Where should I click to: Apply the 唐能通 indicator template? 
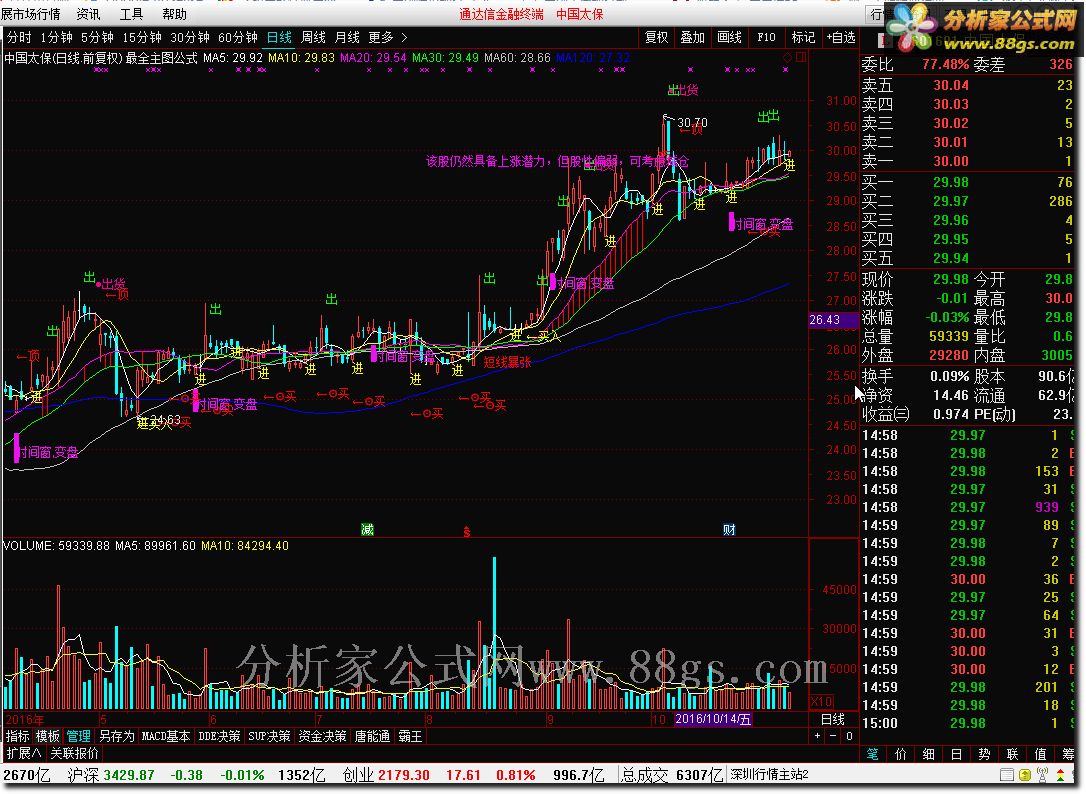pos(372,736)
